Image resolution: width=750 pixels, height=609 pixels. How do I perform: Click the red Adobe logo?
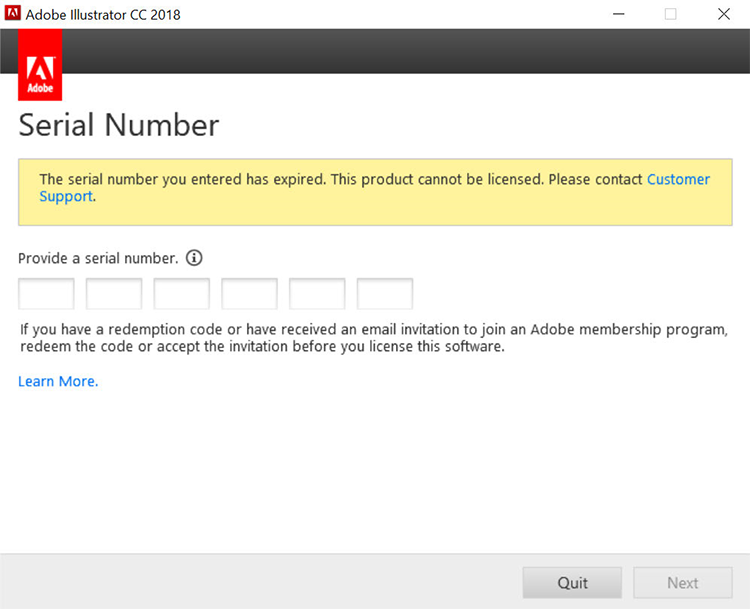(x=40, y=65)
